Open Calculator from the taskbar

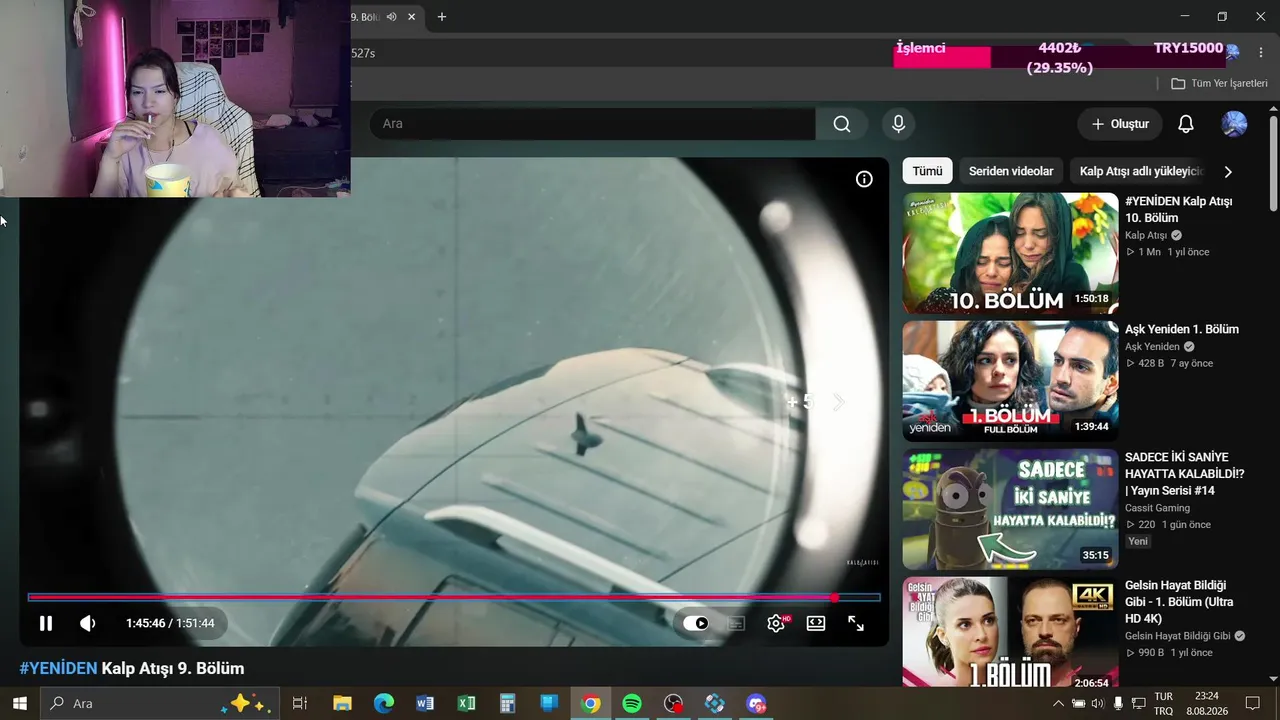pyautogui.click(x=508, y=703)
